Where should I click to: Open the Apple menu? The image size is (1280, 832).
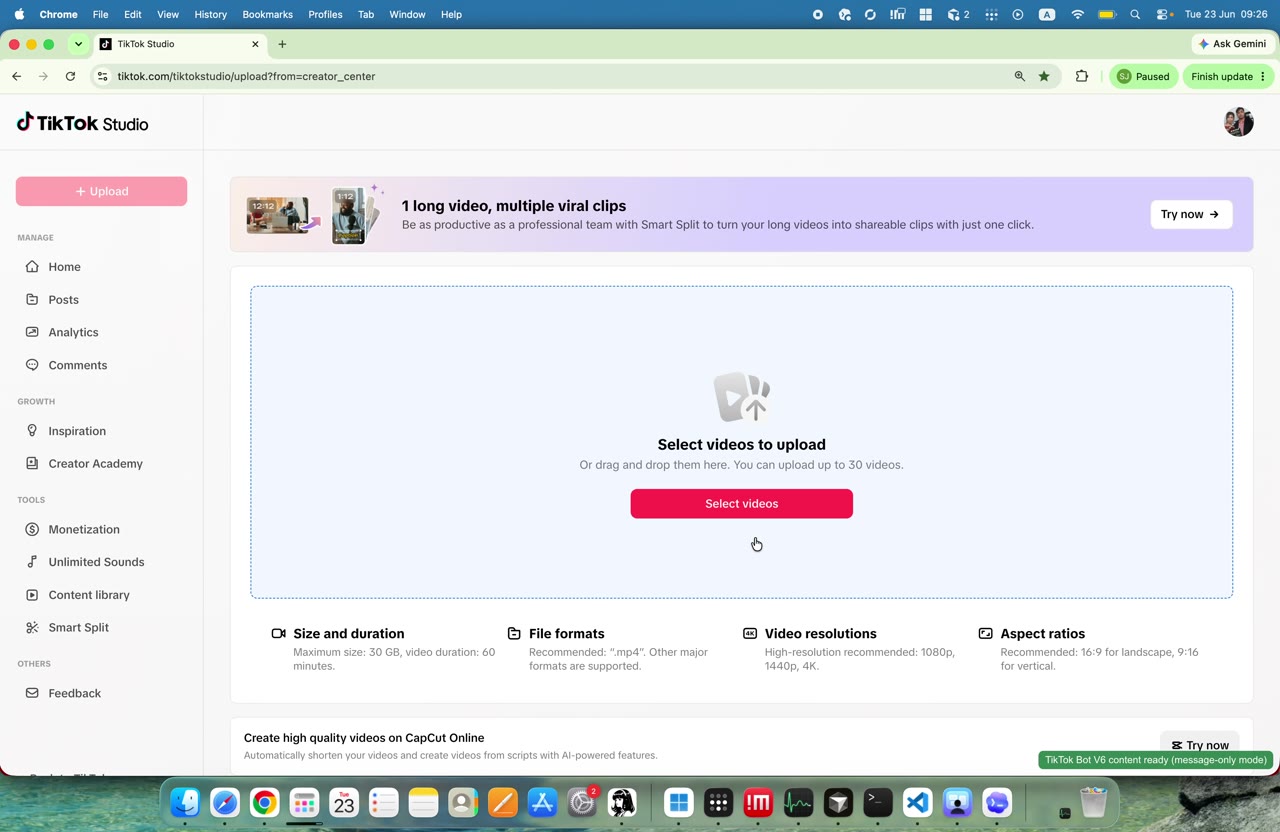tap(19, 14)
